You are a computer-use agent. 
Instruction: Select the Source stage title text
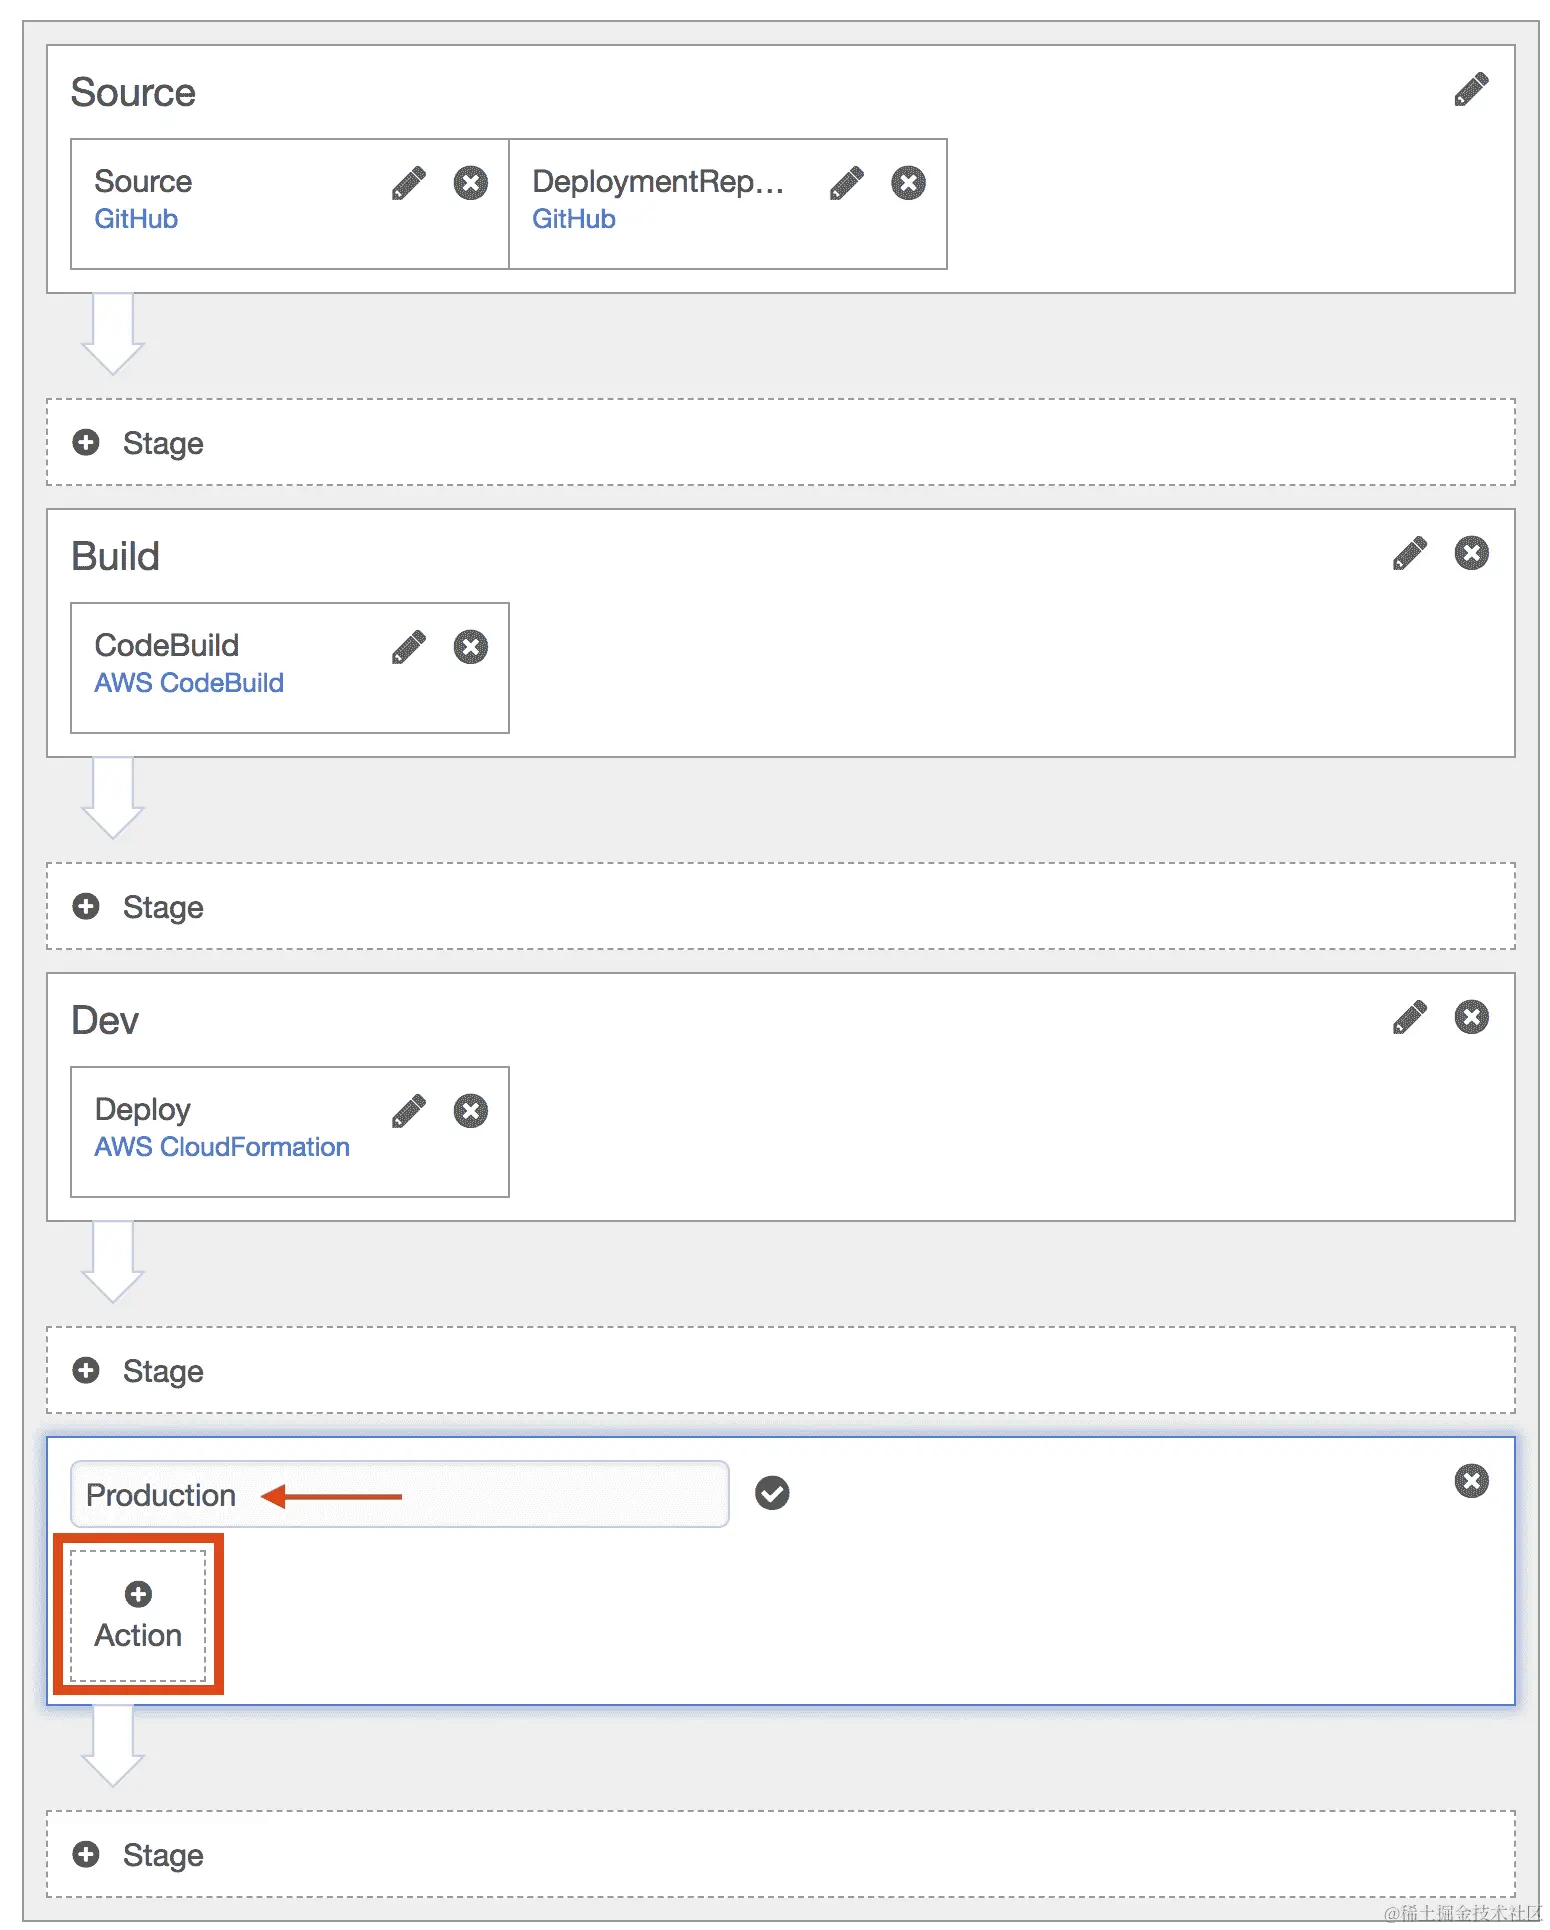[133, 92]
